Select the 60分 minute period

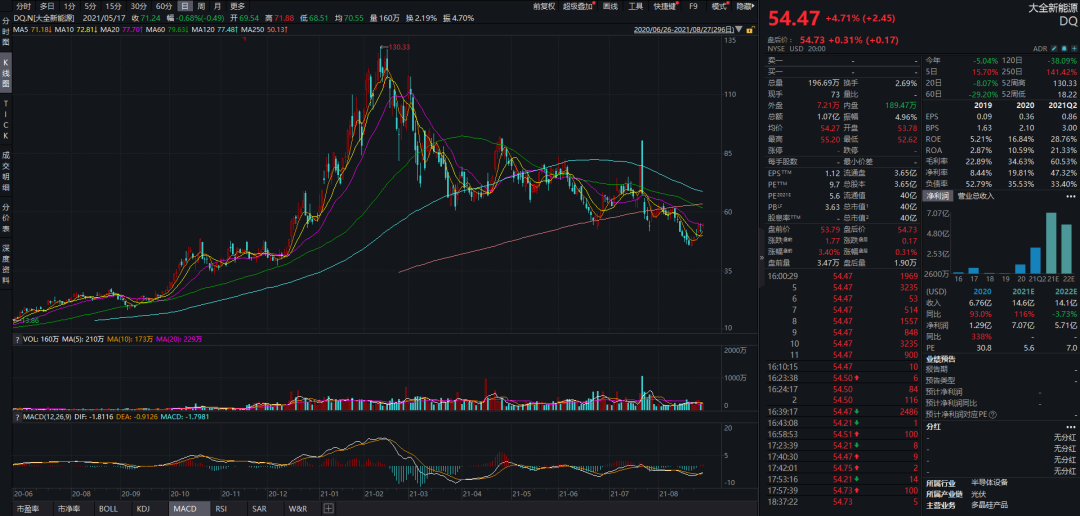point(164,6)
